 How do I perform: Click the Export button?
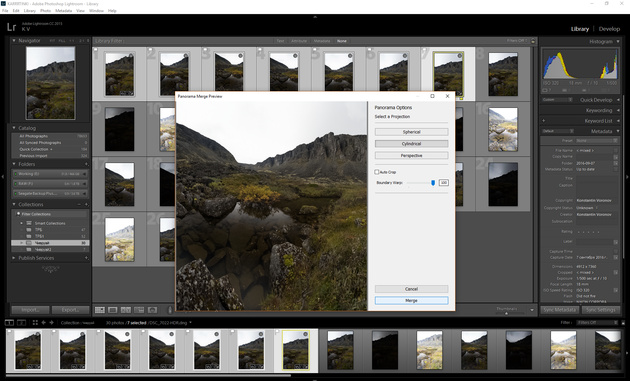click(x=70, y=310)
